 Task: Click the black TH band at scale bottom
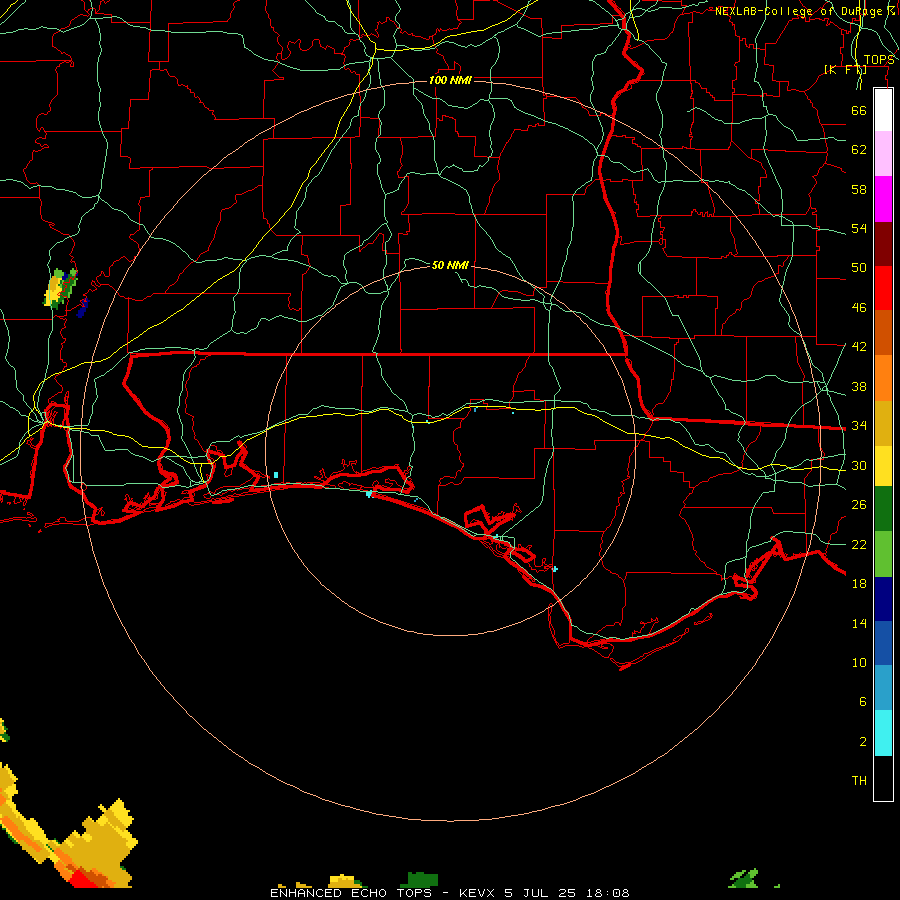pyautogui.click(x=883, y=778)
